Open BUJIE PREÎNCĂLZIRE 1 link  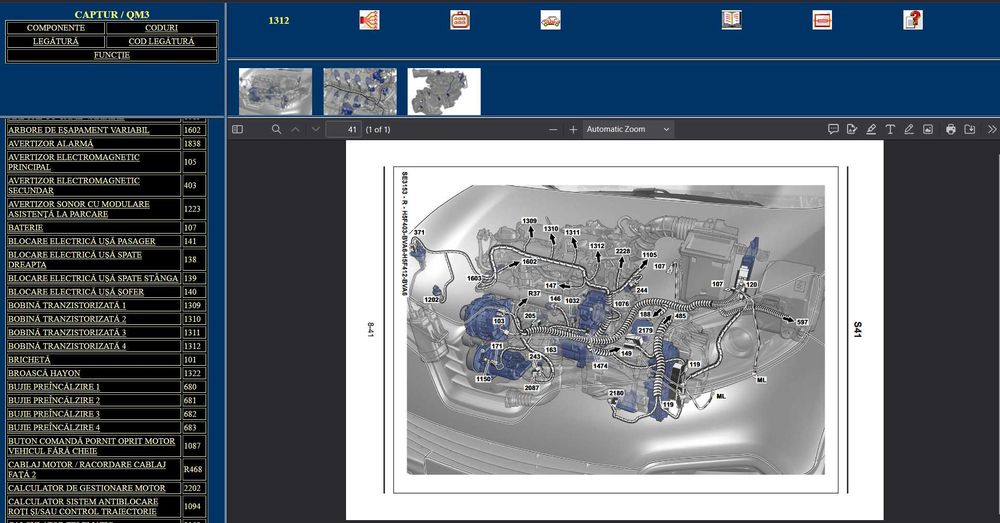(54, 387)
